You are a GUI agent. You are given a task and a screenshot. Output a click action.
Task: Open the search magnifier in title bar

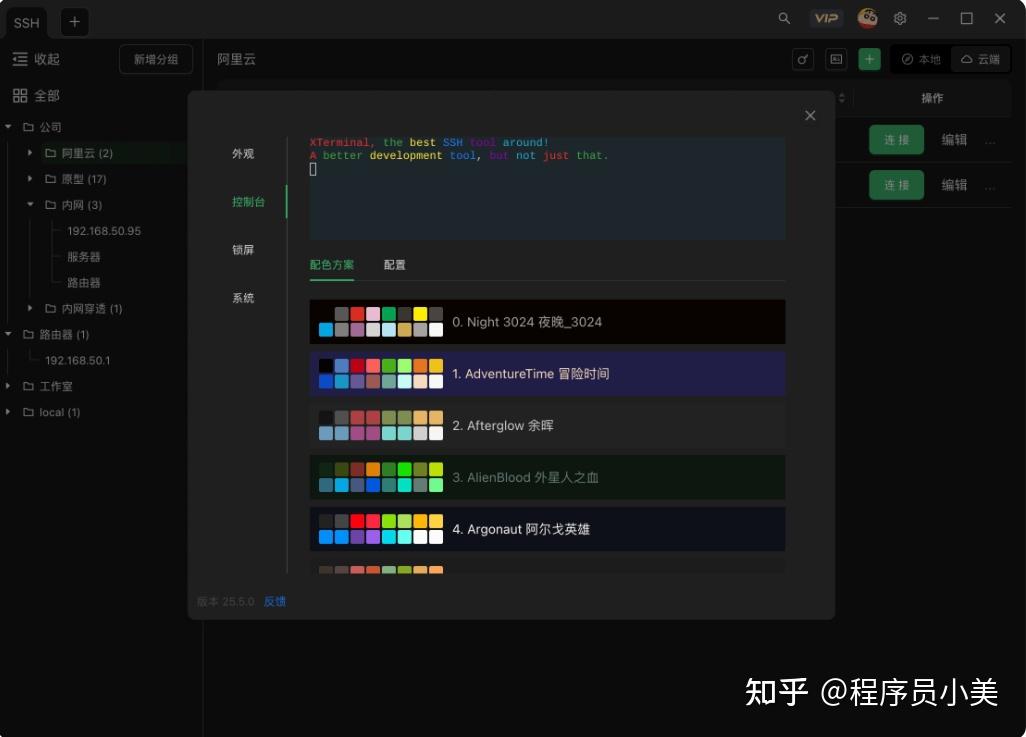click(x=784, y=18)
